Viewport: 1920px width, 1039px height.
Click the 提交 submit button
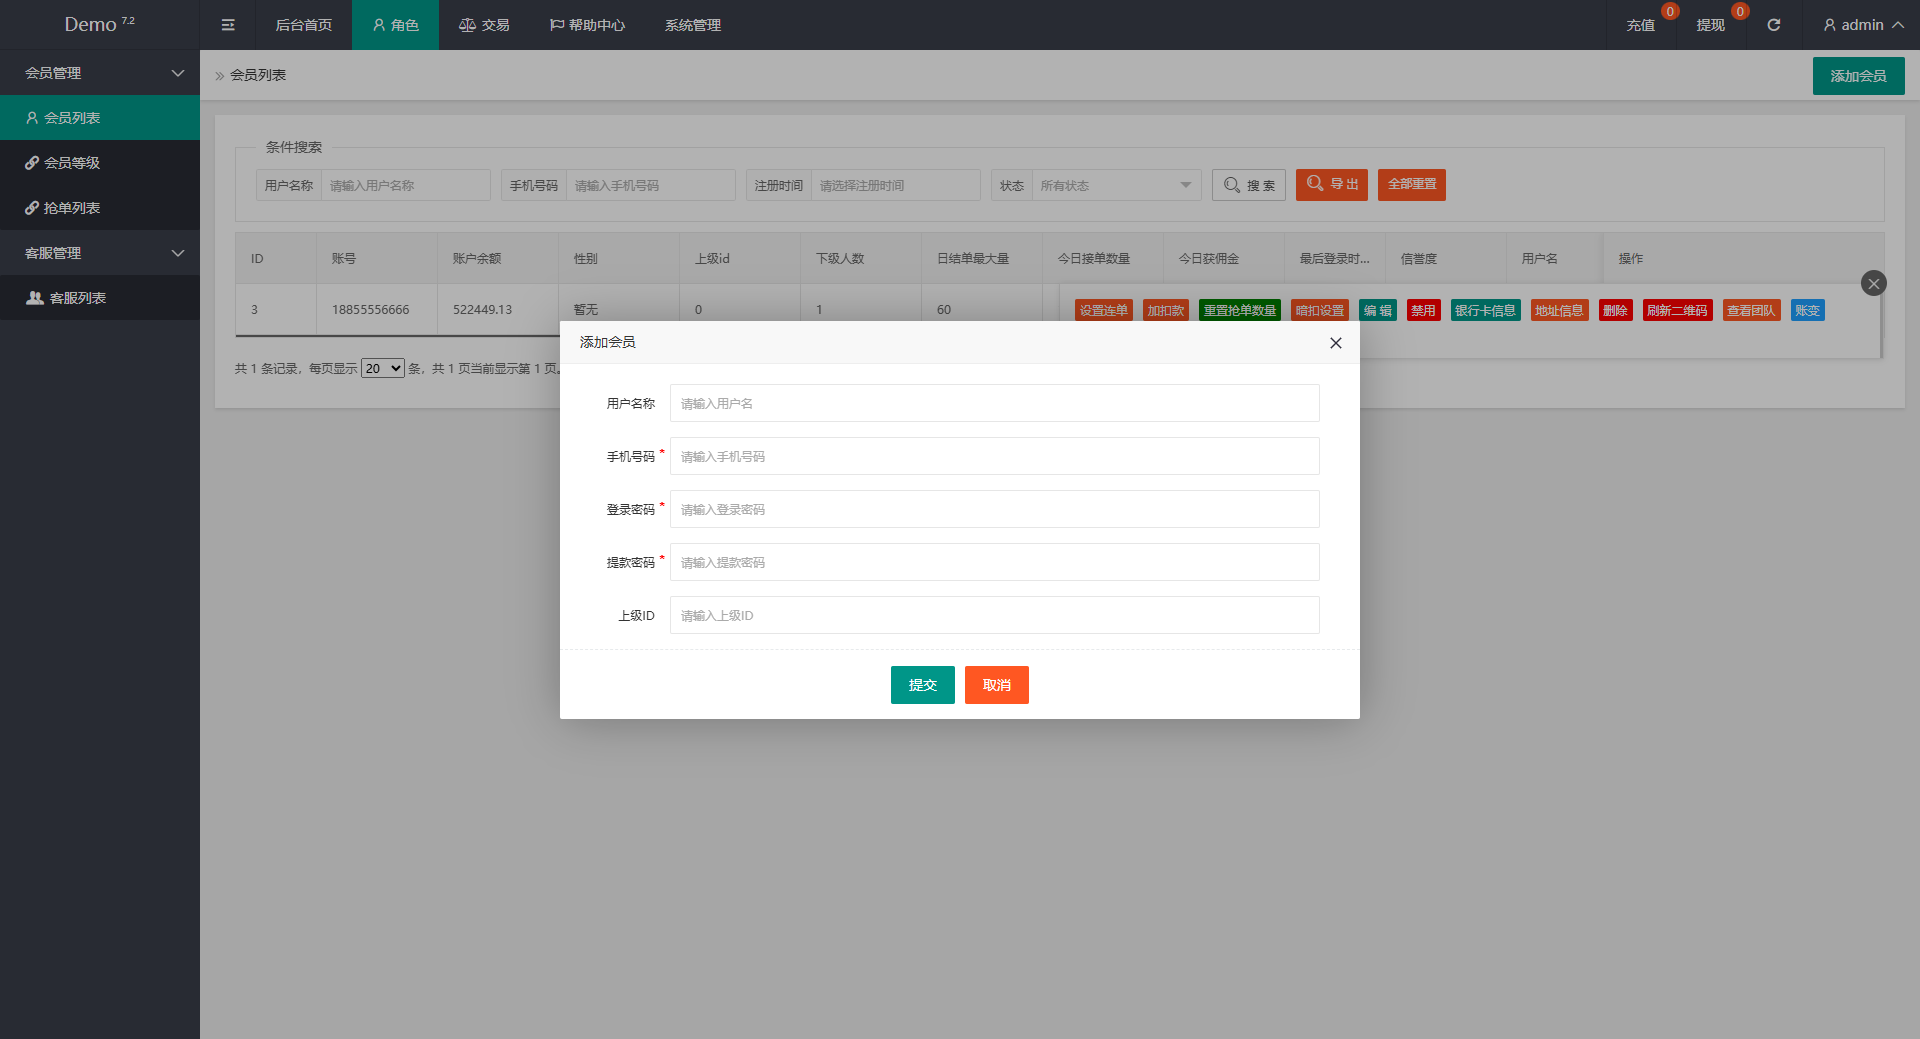pyautogui.click(x=922, y=685)
